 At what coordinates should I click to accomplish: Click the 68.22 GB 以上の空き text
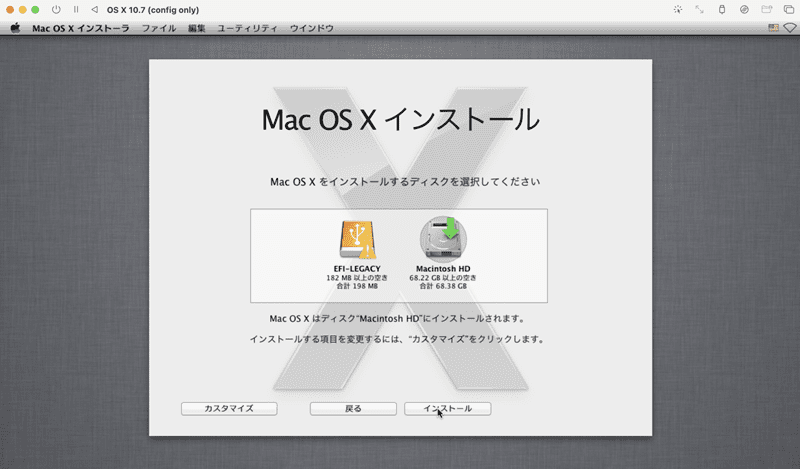(443, 278)
